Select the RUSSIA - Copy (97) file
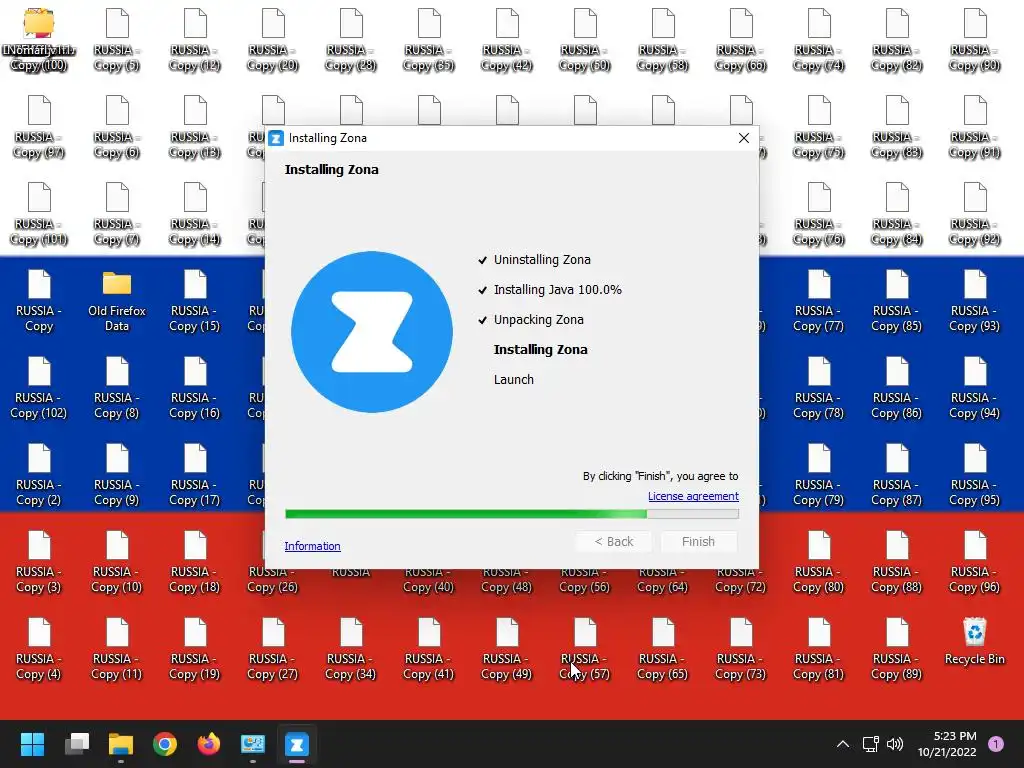The height and width of the screenshot is (768, 1024). pos(39,127)
